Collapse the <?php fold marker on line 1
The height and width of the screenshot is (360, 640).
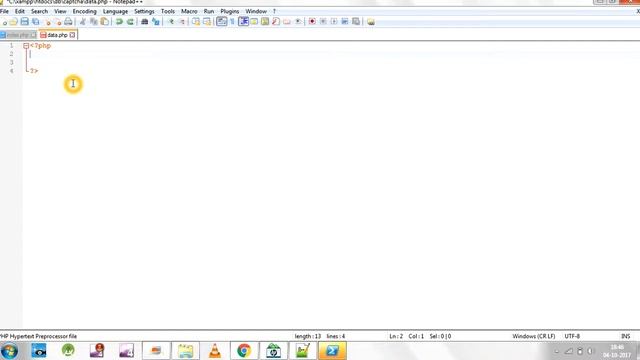point(26,46)
